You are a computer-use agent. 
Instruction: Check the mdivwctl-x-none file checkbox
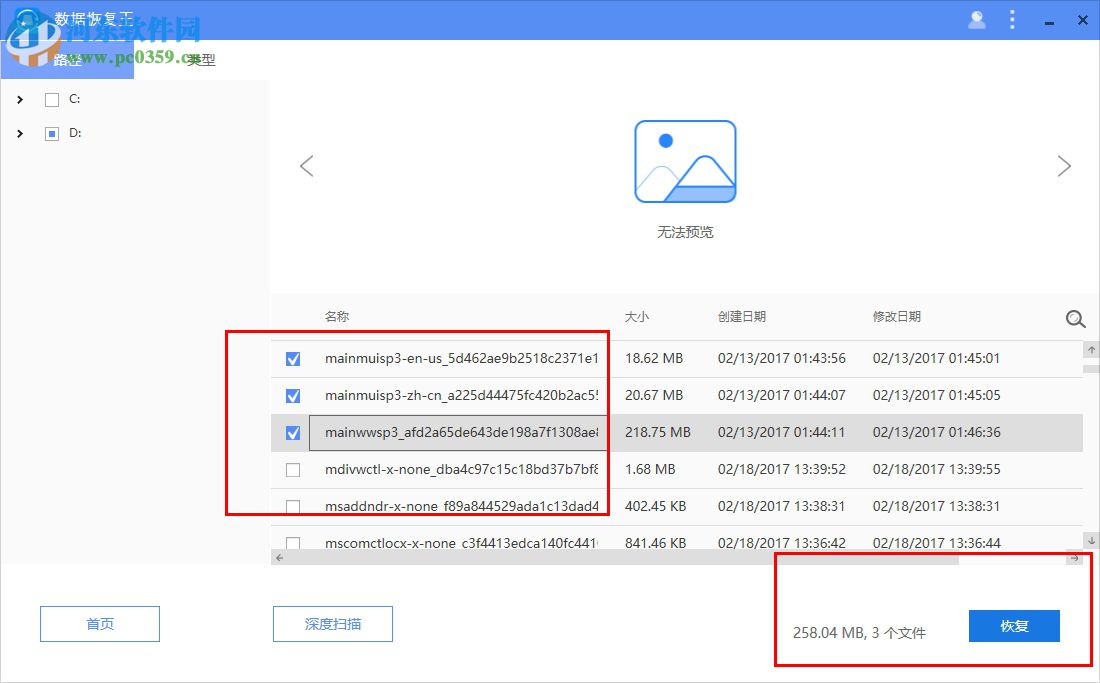pos(292,469)
